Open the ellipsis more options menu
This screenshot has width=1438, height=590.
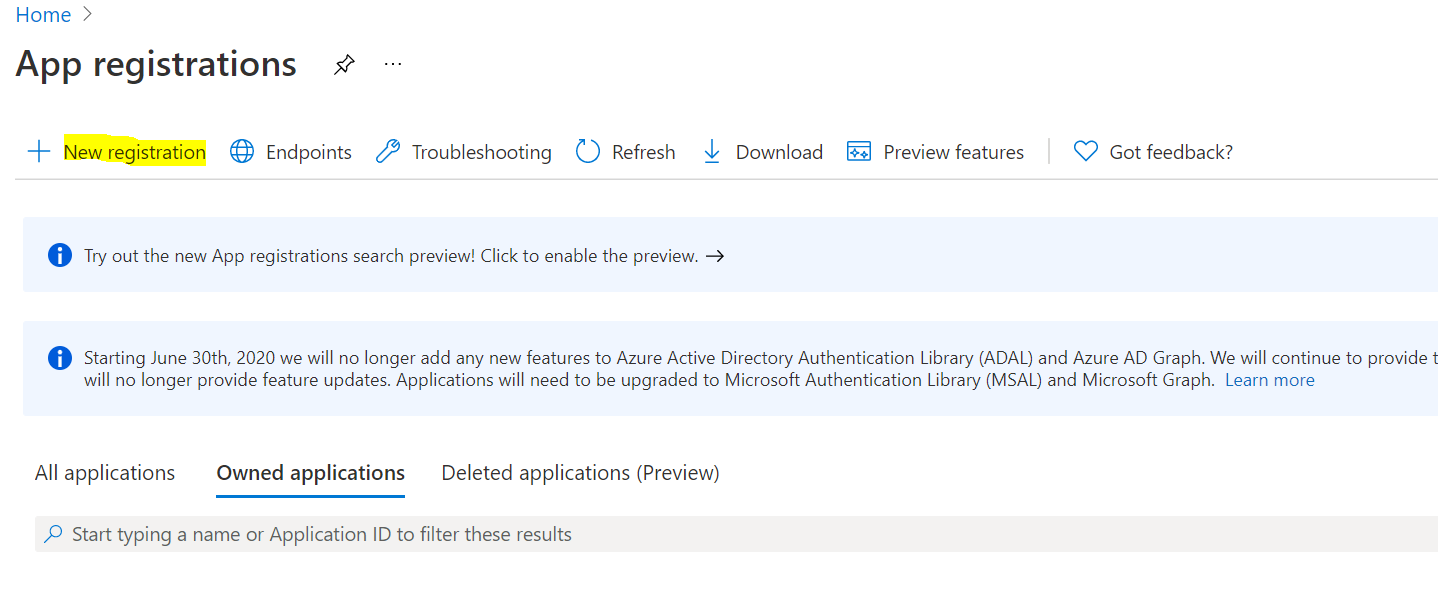[393, 65]
